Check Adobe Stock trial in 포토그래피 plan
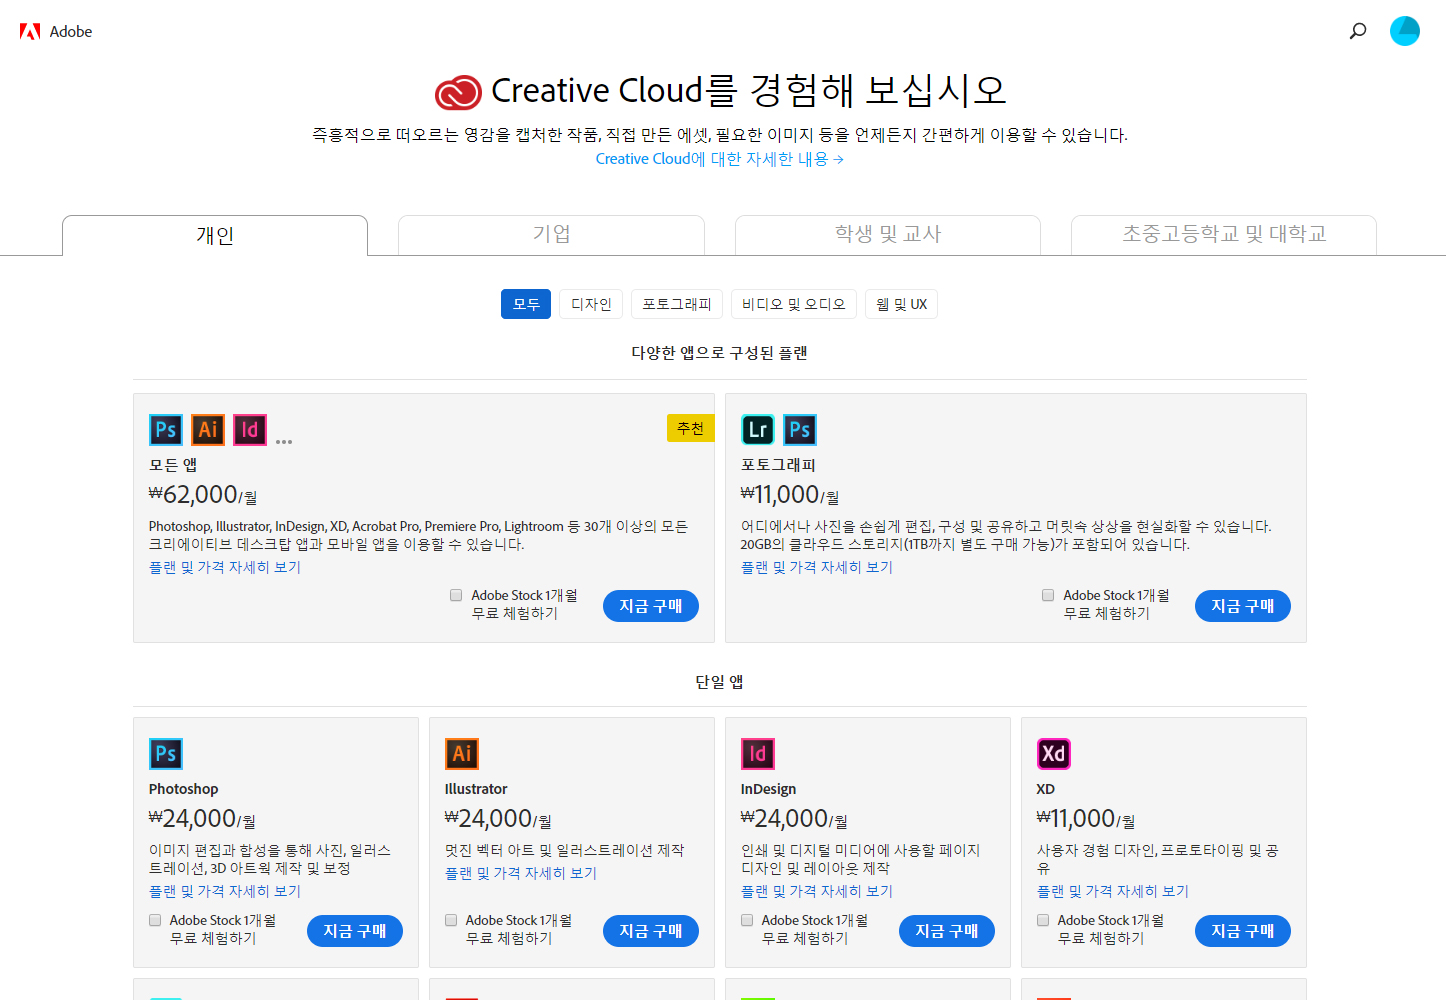This screenshot has width=1446, height=1000. tap(1048, 595)
